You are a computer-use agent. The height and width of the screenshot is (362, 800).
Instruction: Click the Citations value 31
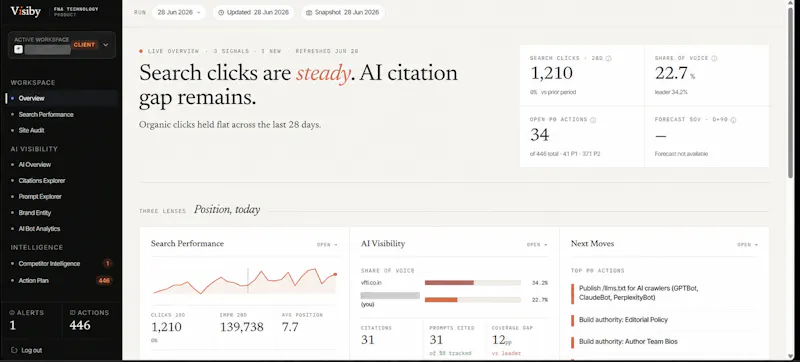(x=368, y=340)
